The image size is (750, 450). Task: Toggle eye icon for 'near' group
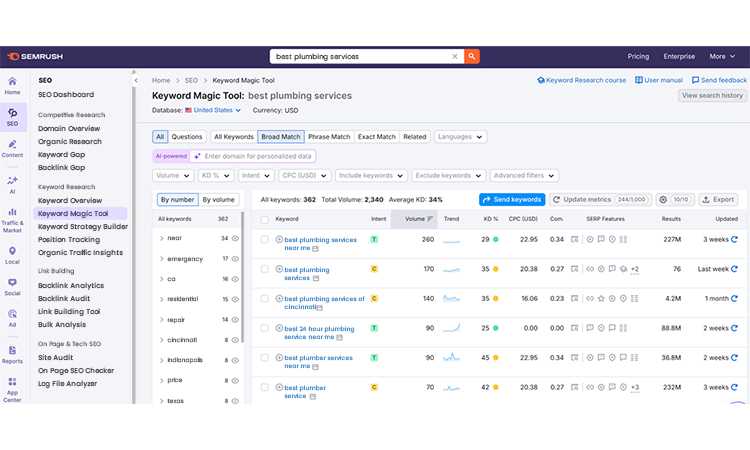(235, 238)
